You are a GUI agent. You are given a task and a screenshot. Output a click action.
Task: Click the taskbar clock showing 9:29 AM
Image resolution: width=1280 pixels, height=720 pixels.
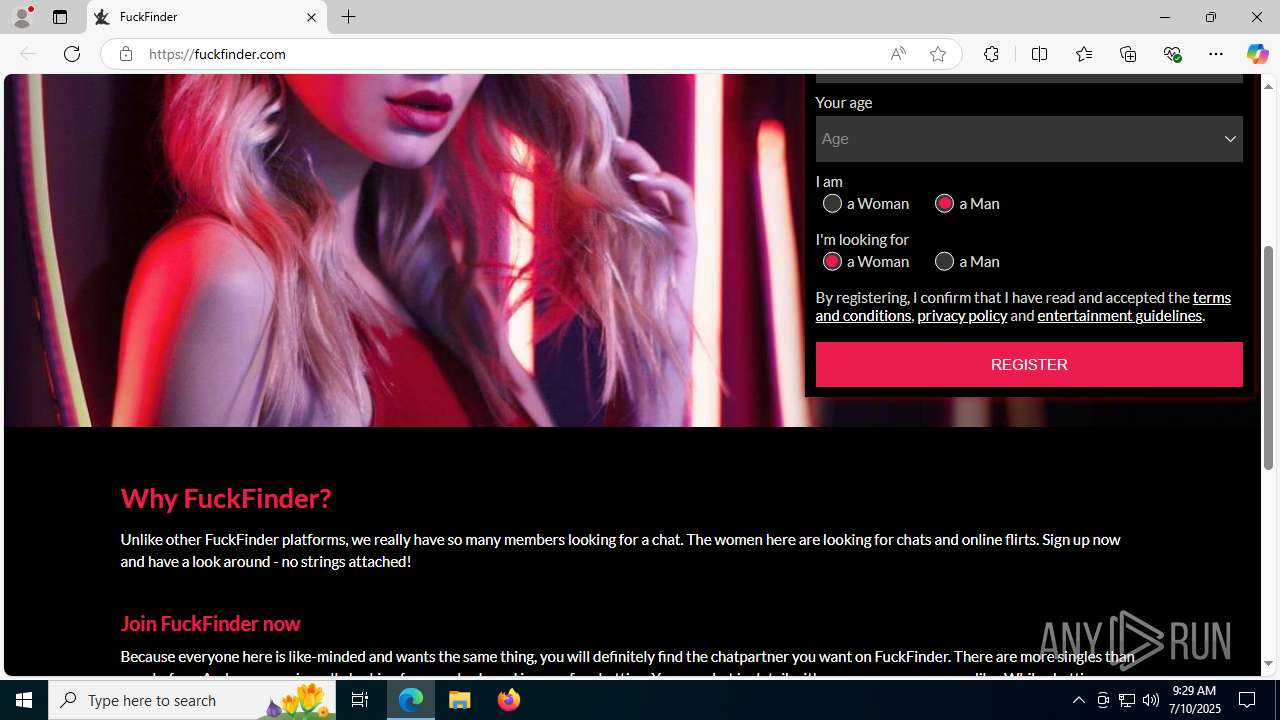1195,700
